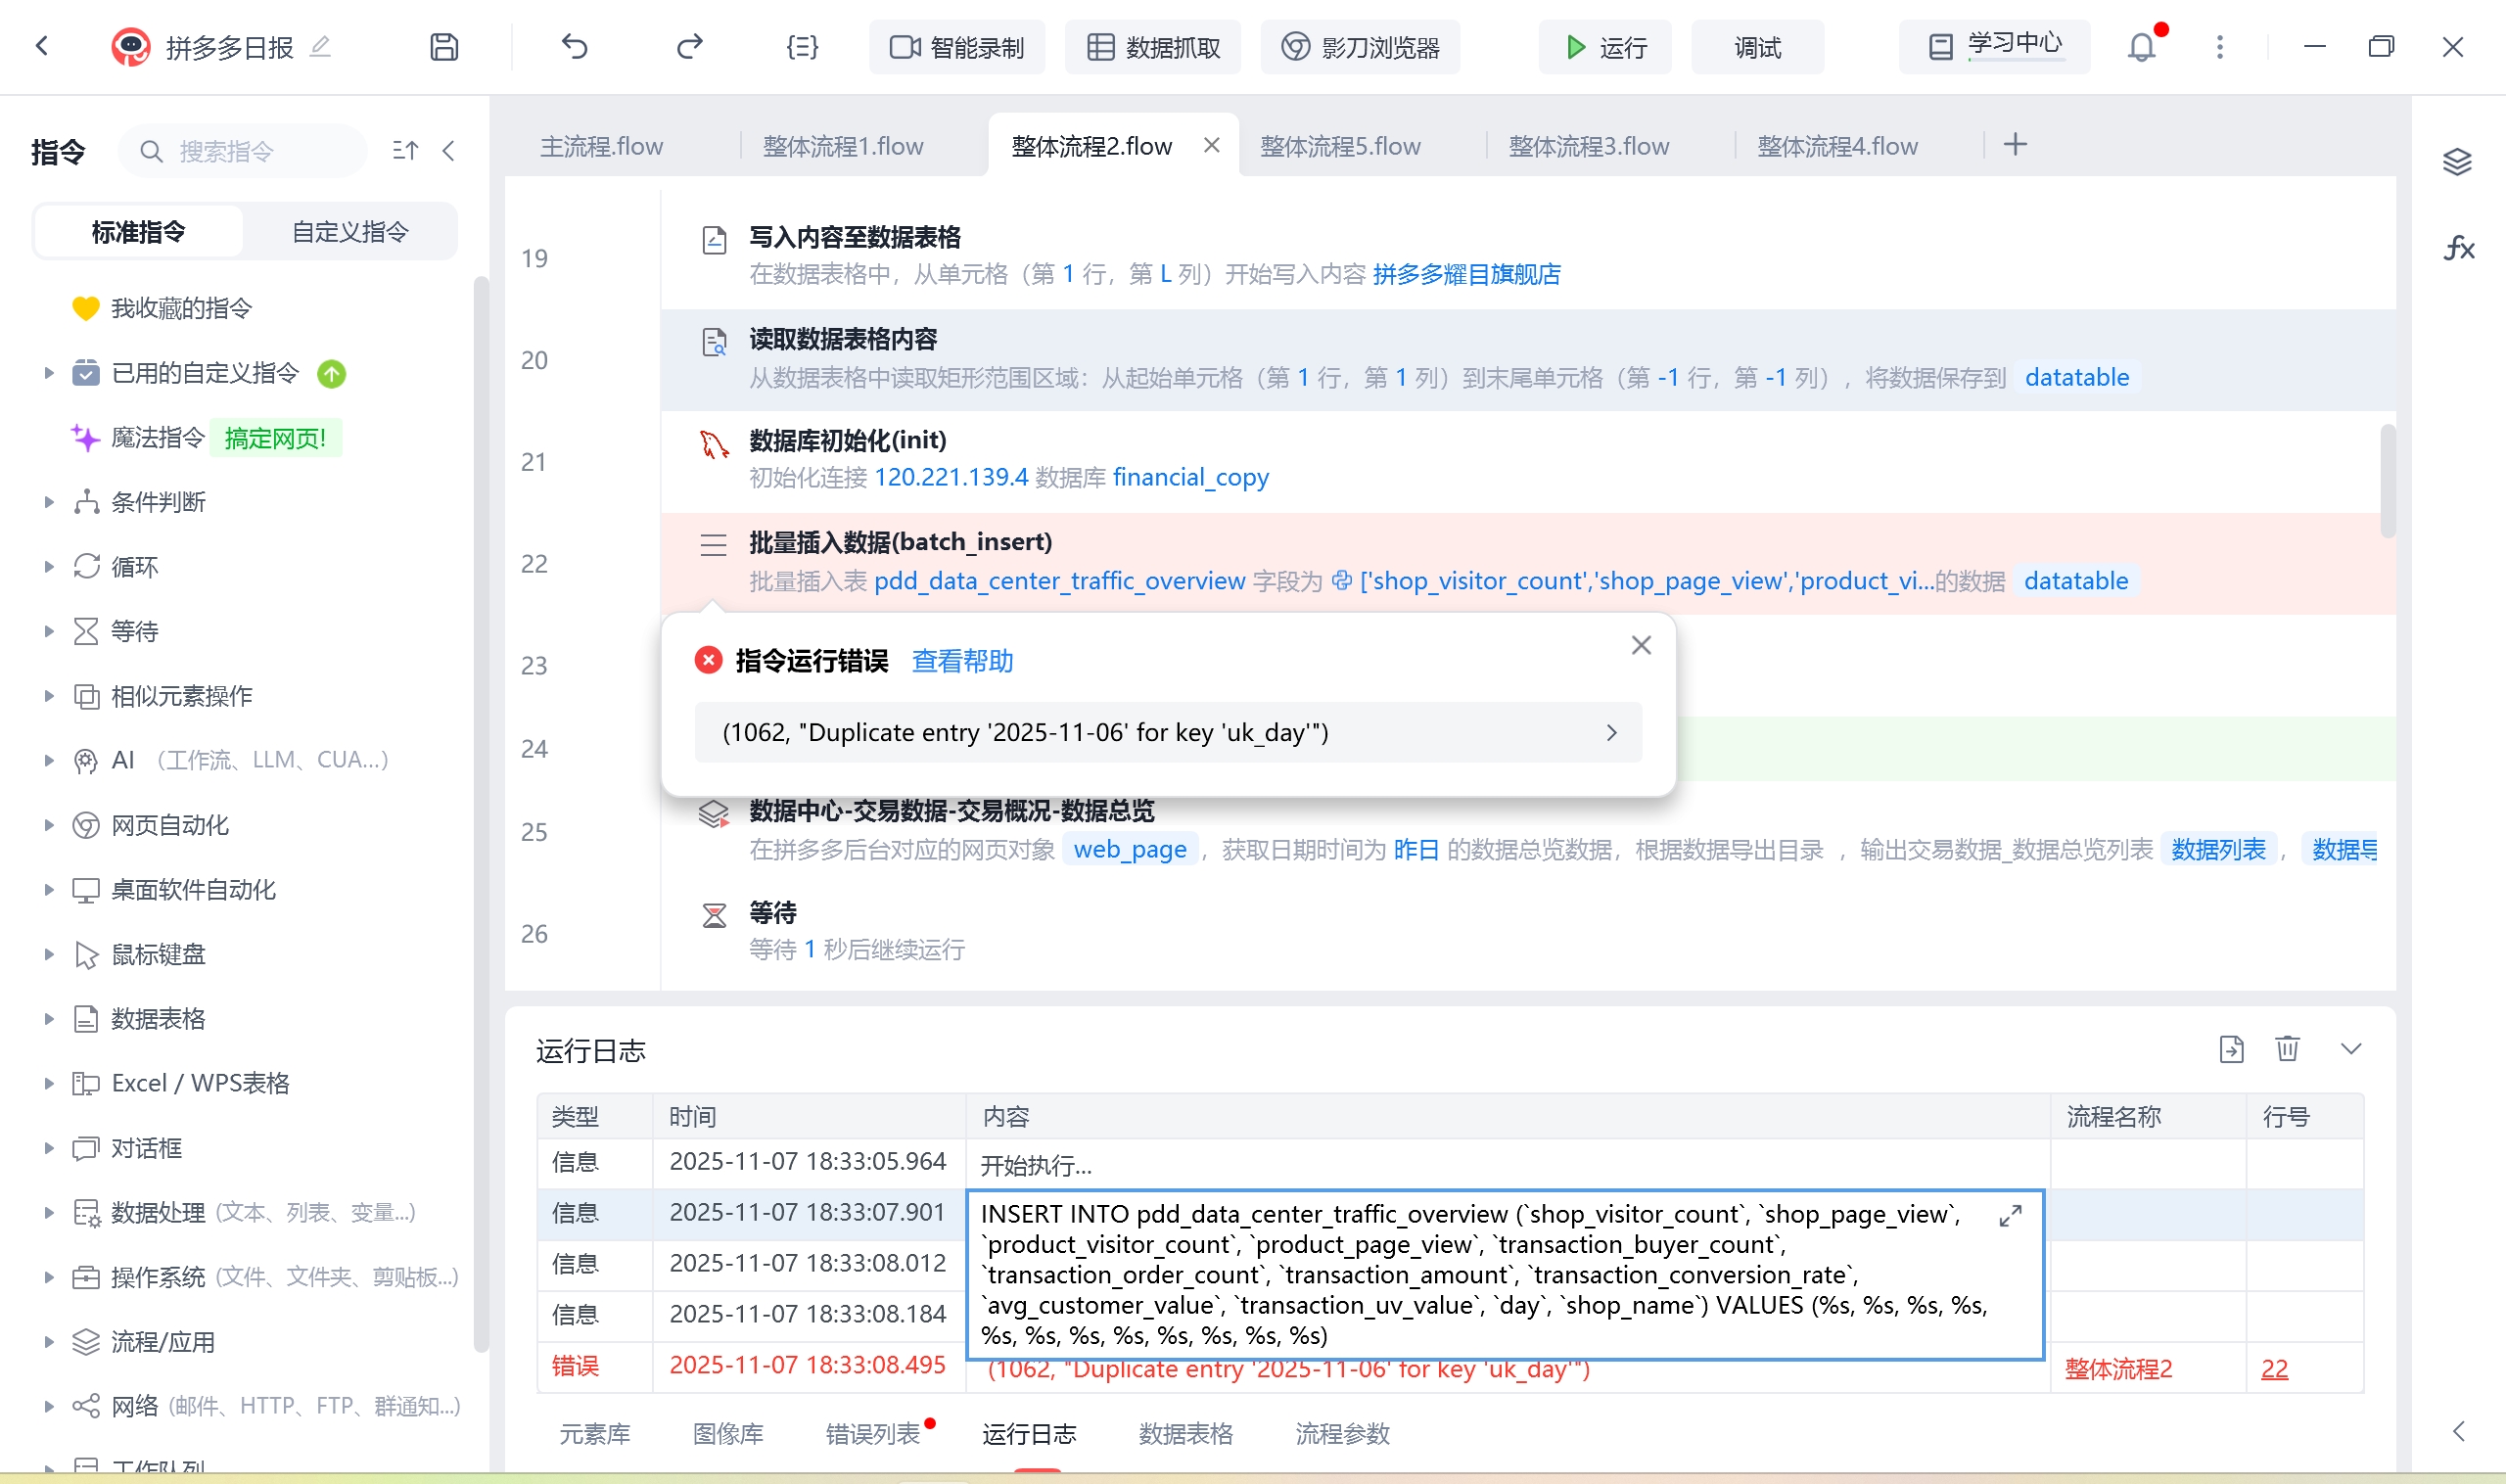Open 整体流程4.flow tab
The height and width of the screenshot is (1484, 2506).
pyautogui.click(x=1837, y=146)
